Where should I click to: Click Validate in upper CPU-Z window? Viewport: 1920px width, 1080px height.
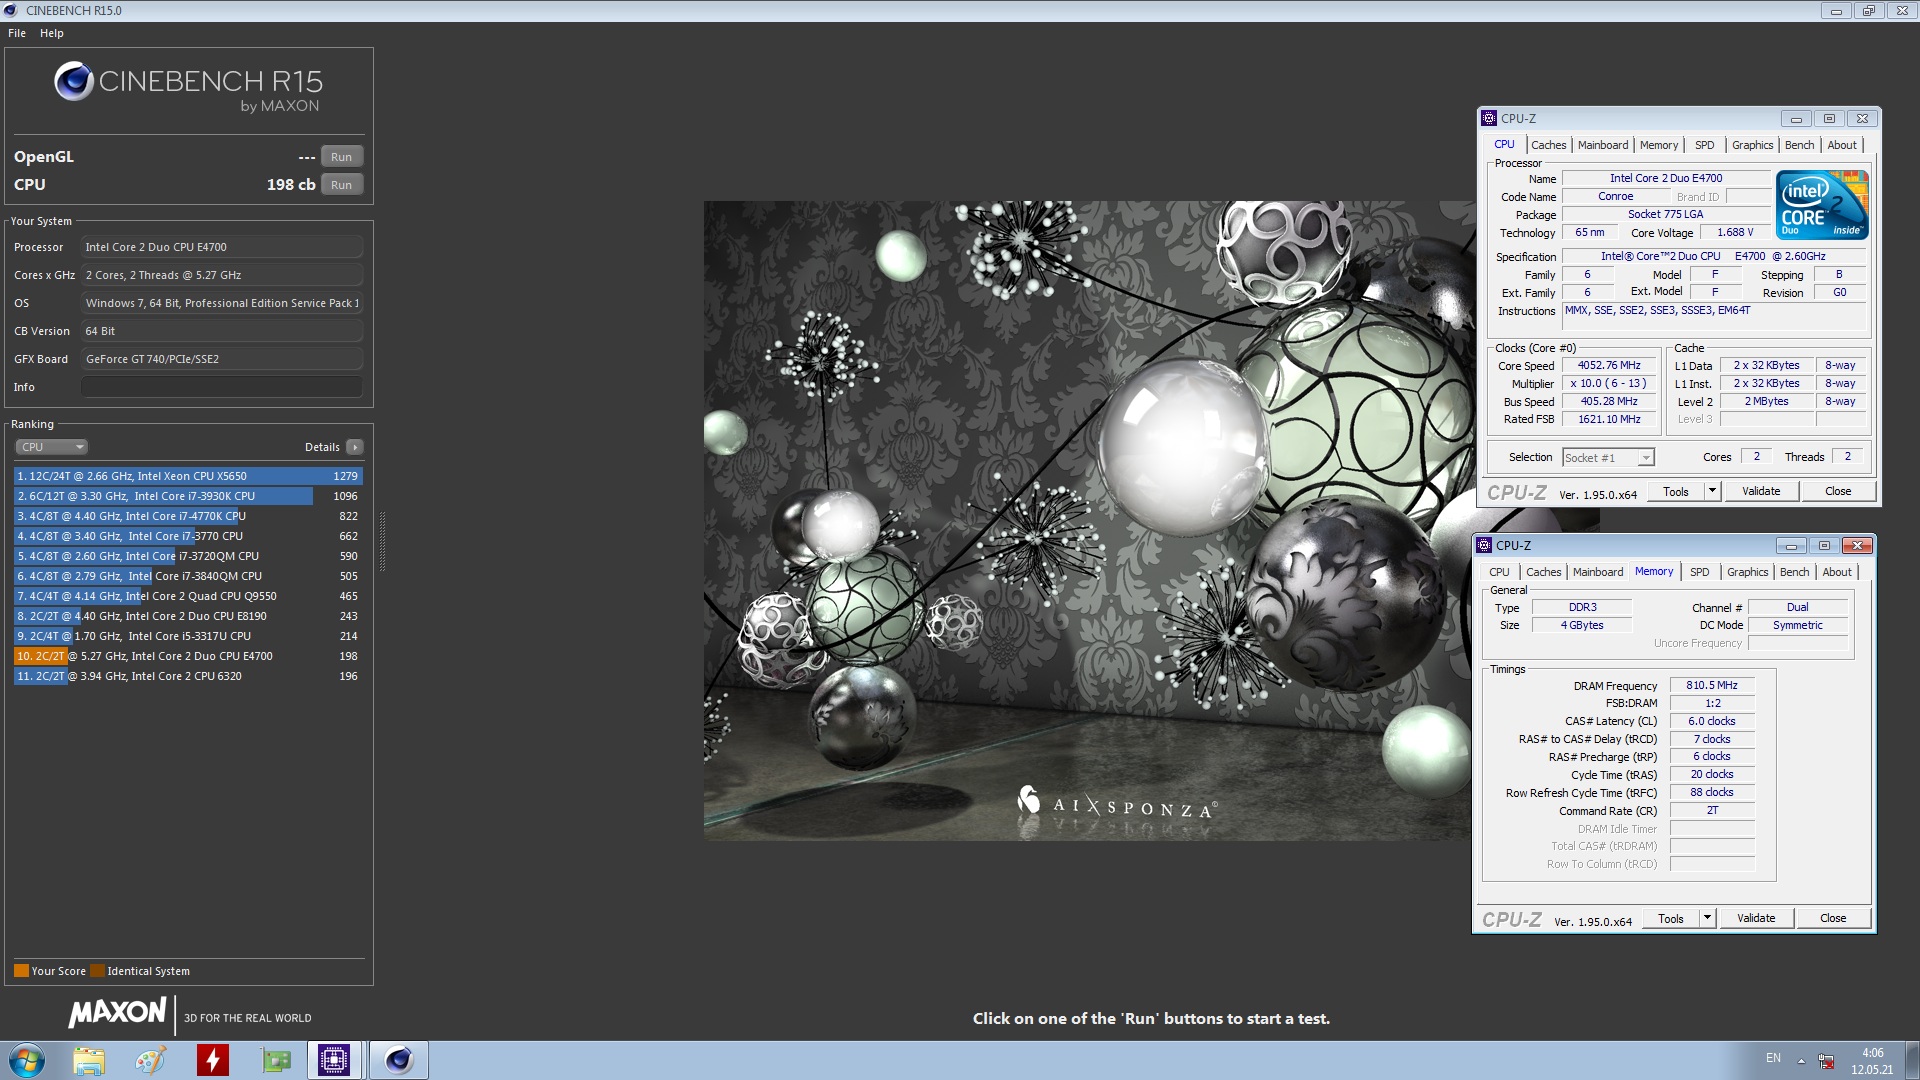[x=1761, y=491]
